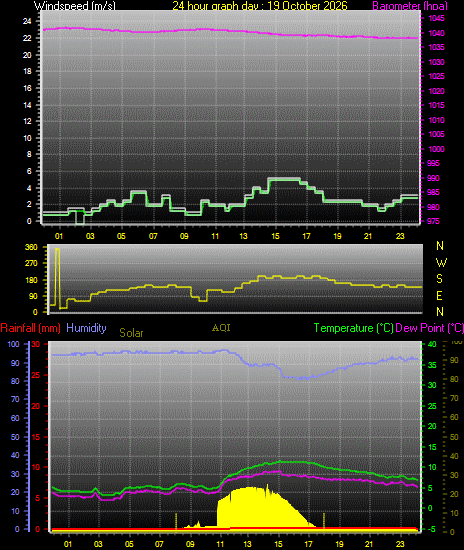Screen dimensions: 464x550
Task: Select the red 25 rainfall axis value
Action: click(x=36, y=375)
